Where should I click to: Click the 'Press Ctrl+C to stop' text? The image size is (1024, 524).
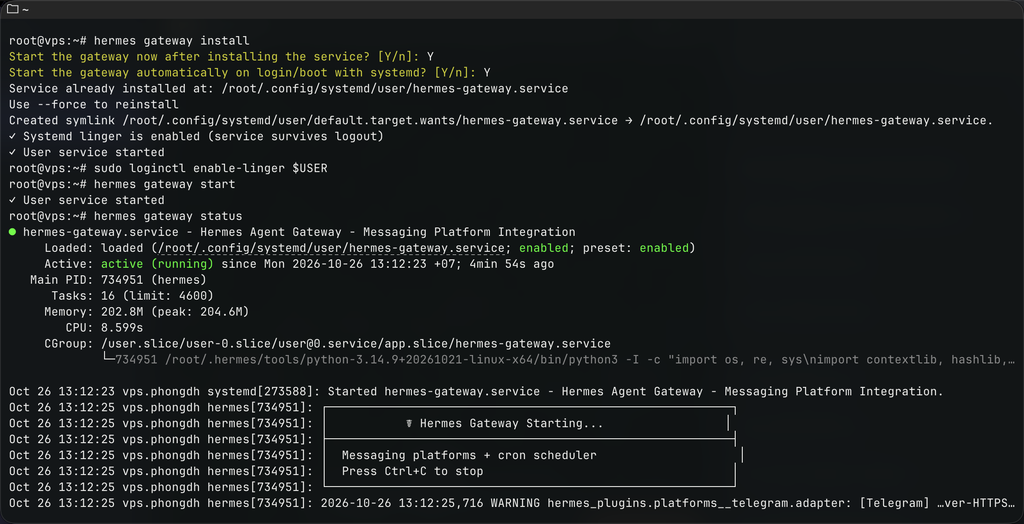point(413,471)
